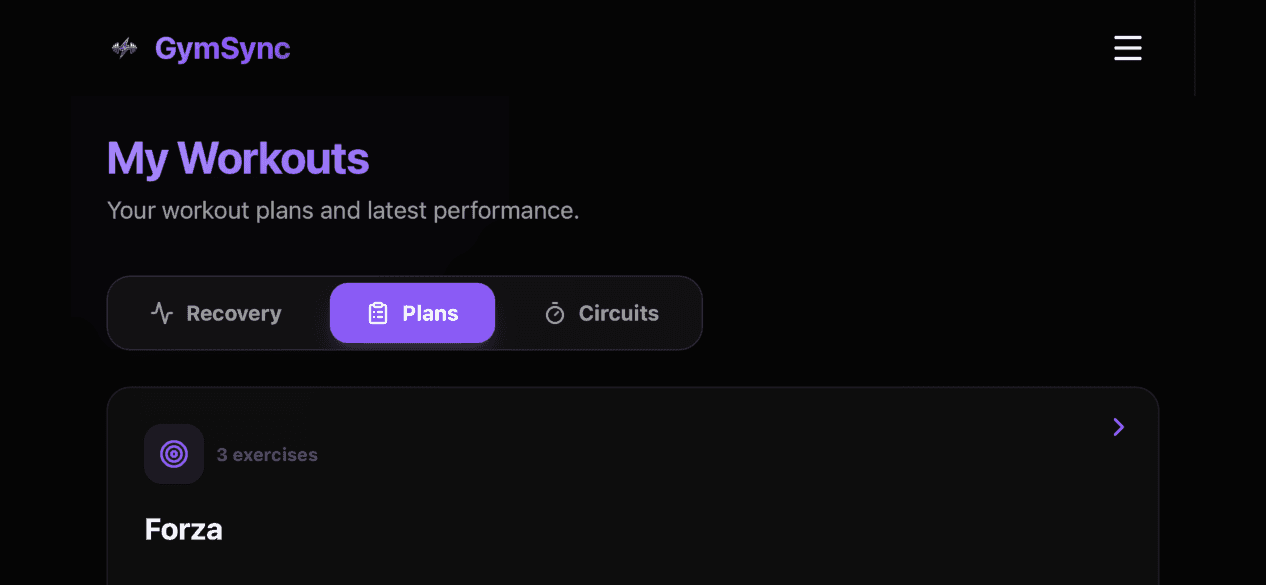1266x585 pixels.
Task: Open the Forza workout plan title
Action: (183, 529)
